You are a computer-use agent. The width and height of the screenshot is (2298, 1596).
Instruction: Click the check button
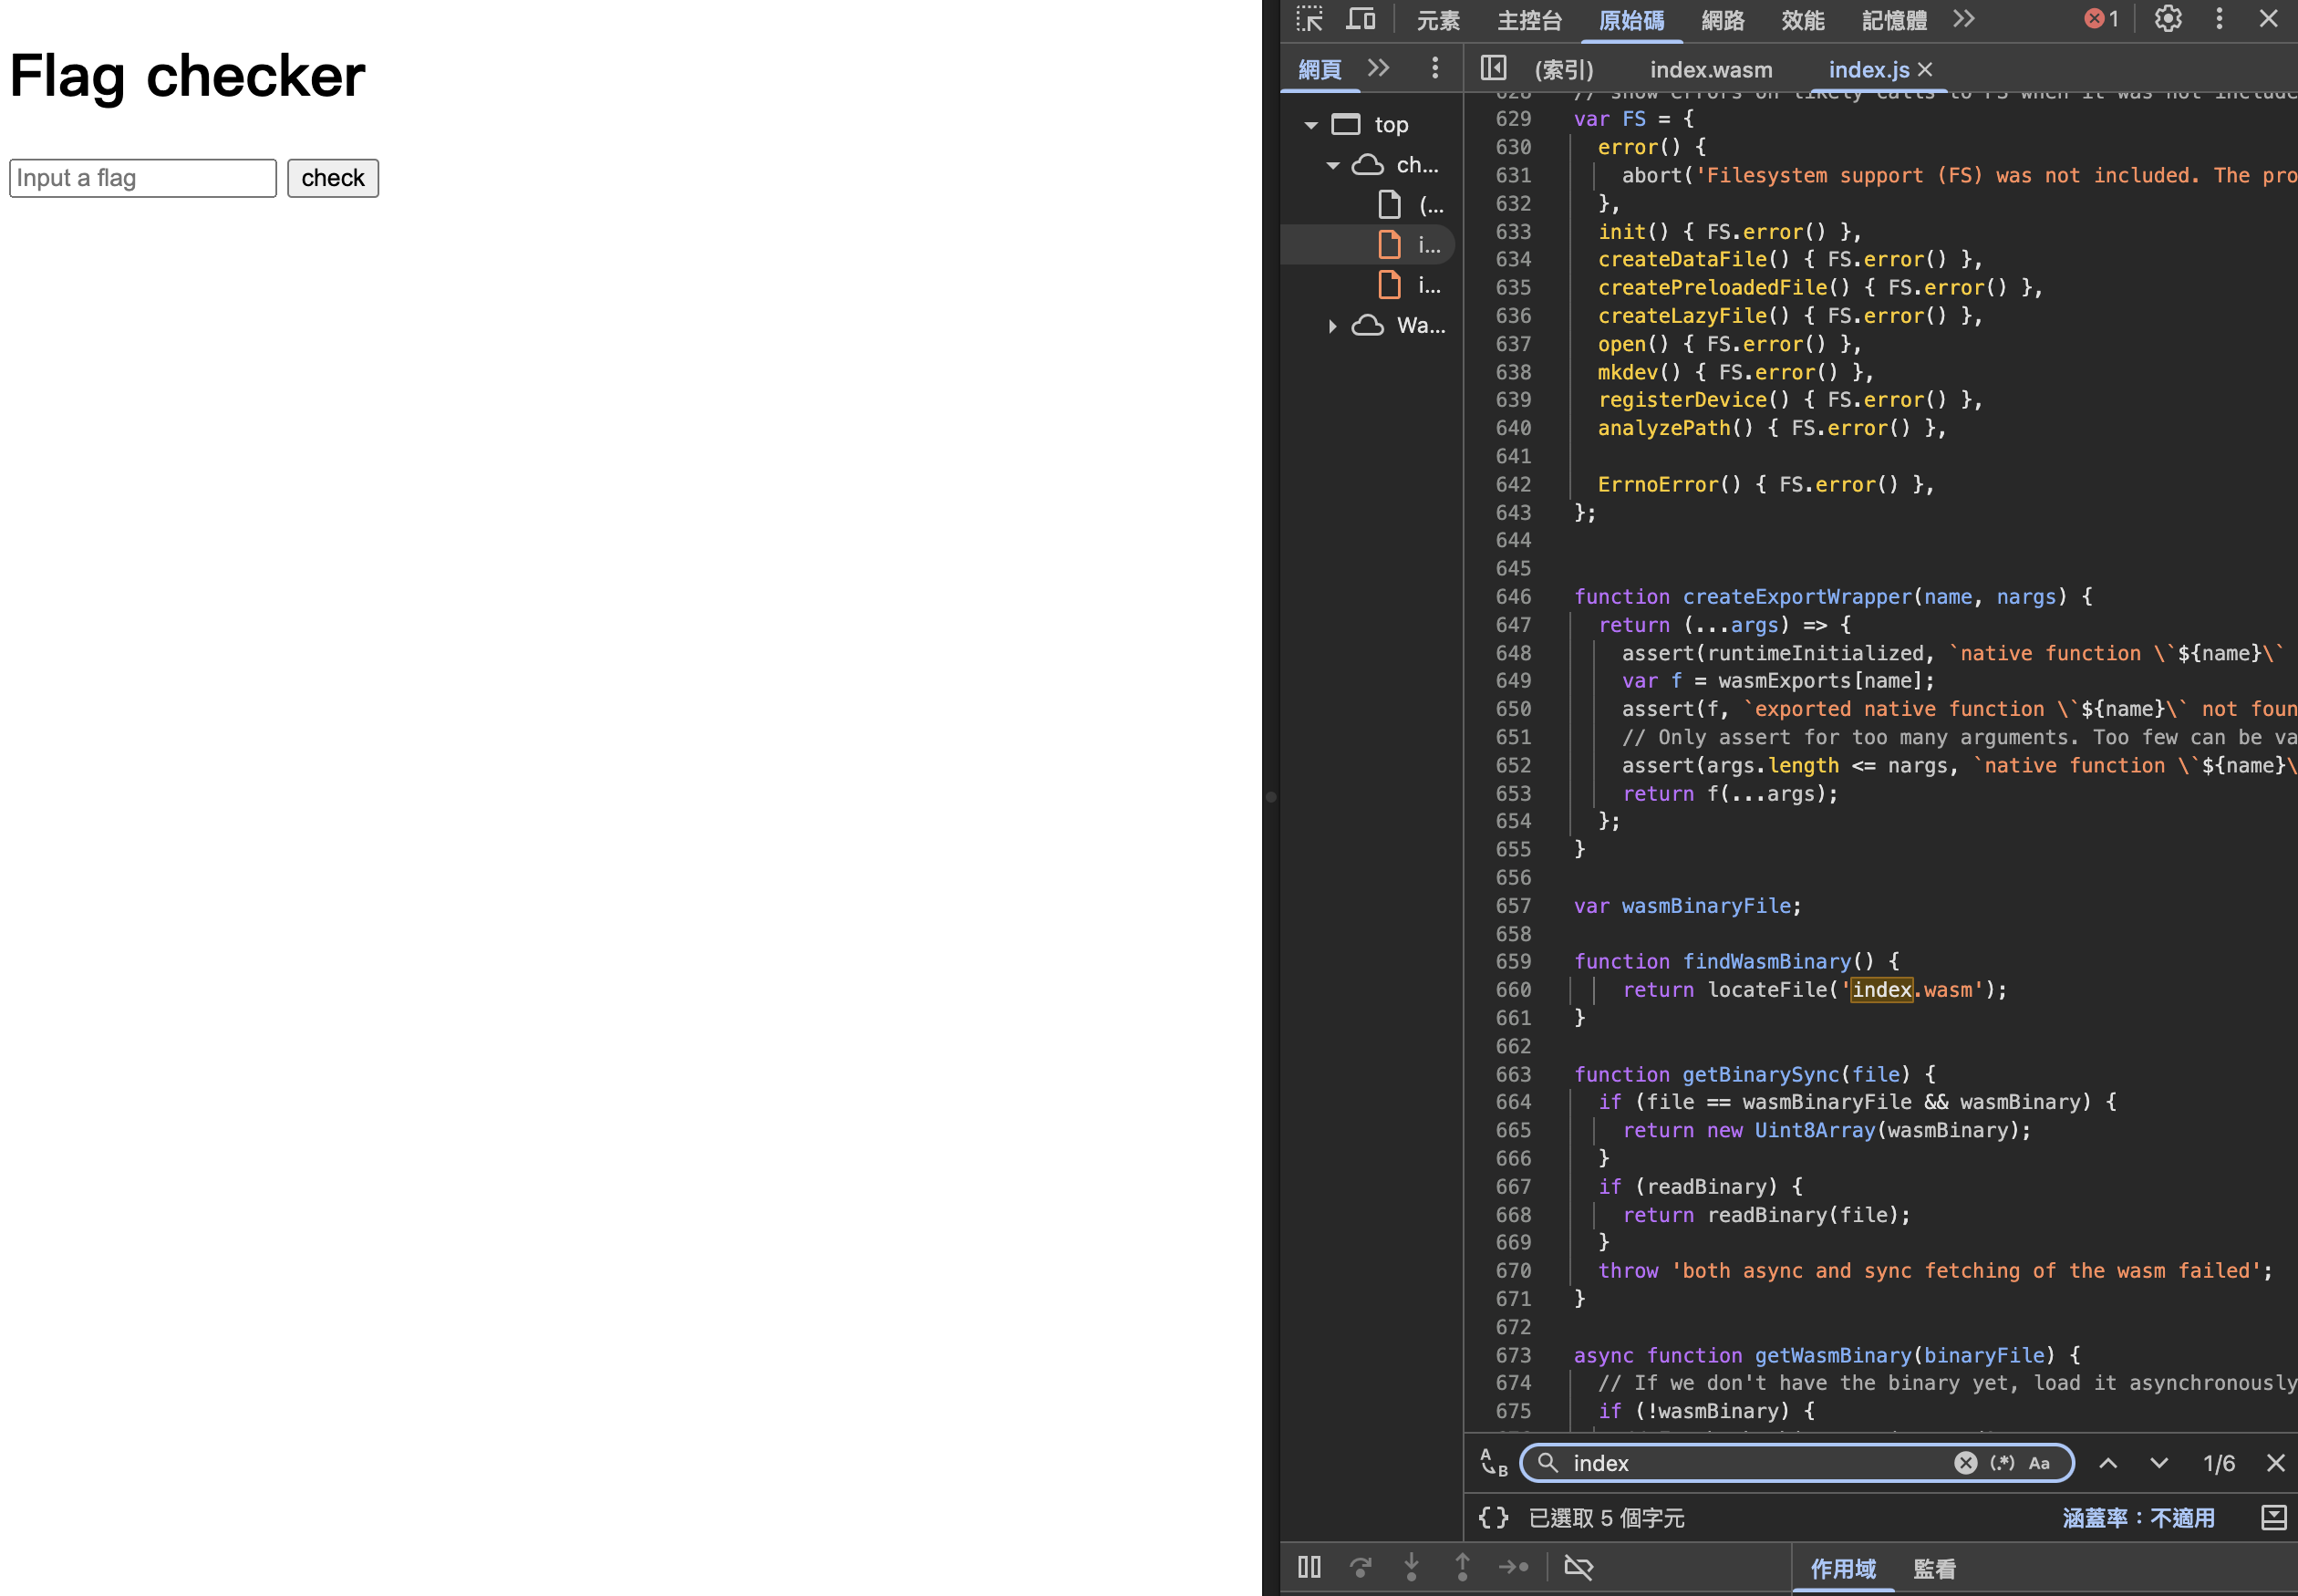pos(333,178)
